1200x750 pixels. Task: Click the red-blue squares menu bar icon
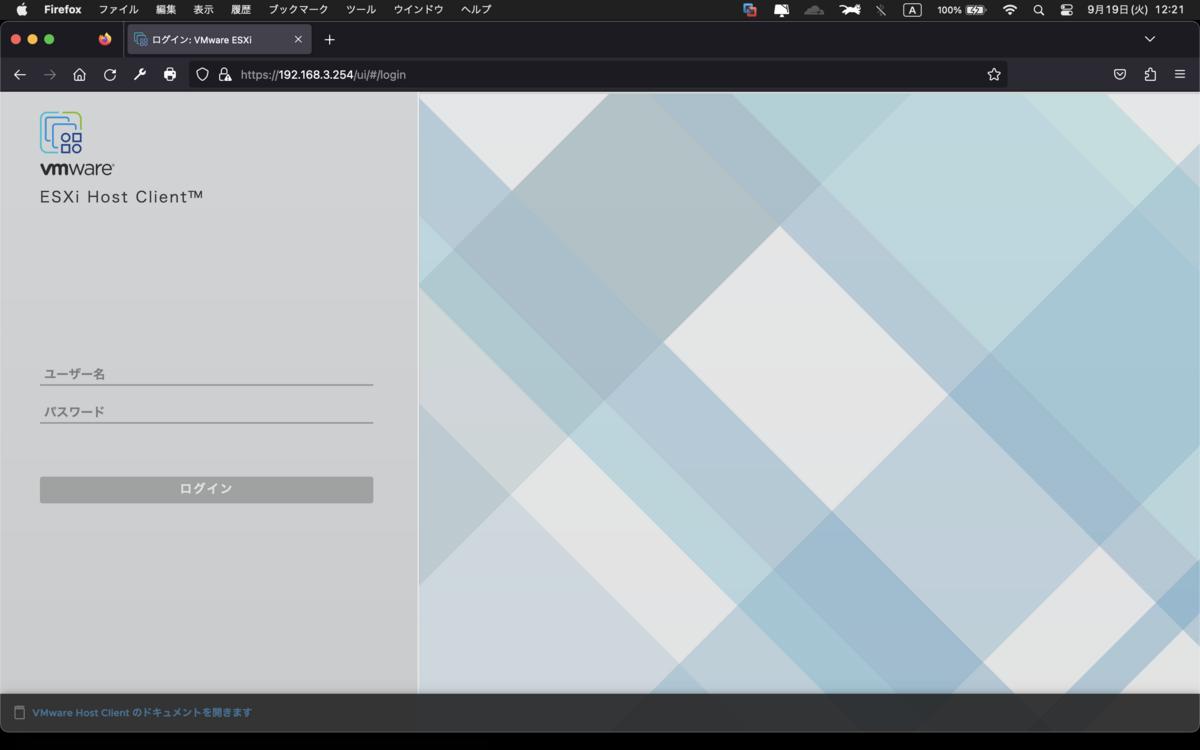pyautogui.click(x=750, y=10)
